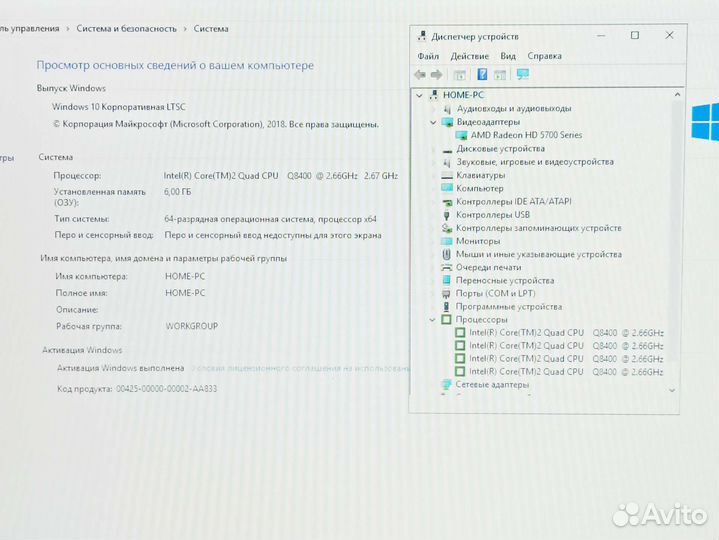Click the Процессоры chip icon

(446, 320)
